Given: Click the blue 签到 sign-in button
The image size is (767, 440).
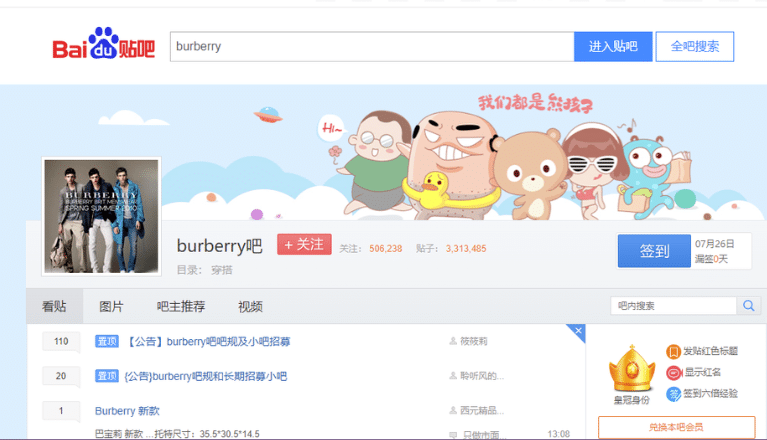Looking at the screenshot, I should point(654,251).
